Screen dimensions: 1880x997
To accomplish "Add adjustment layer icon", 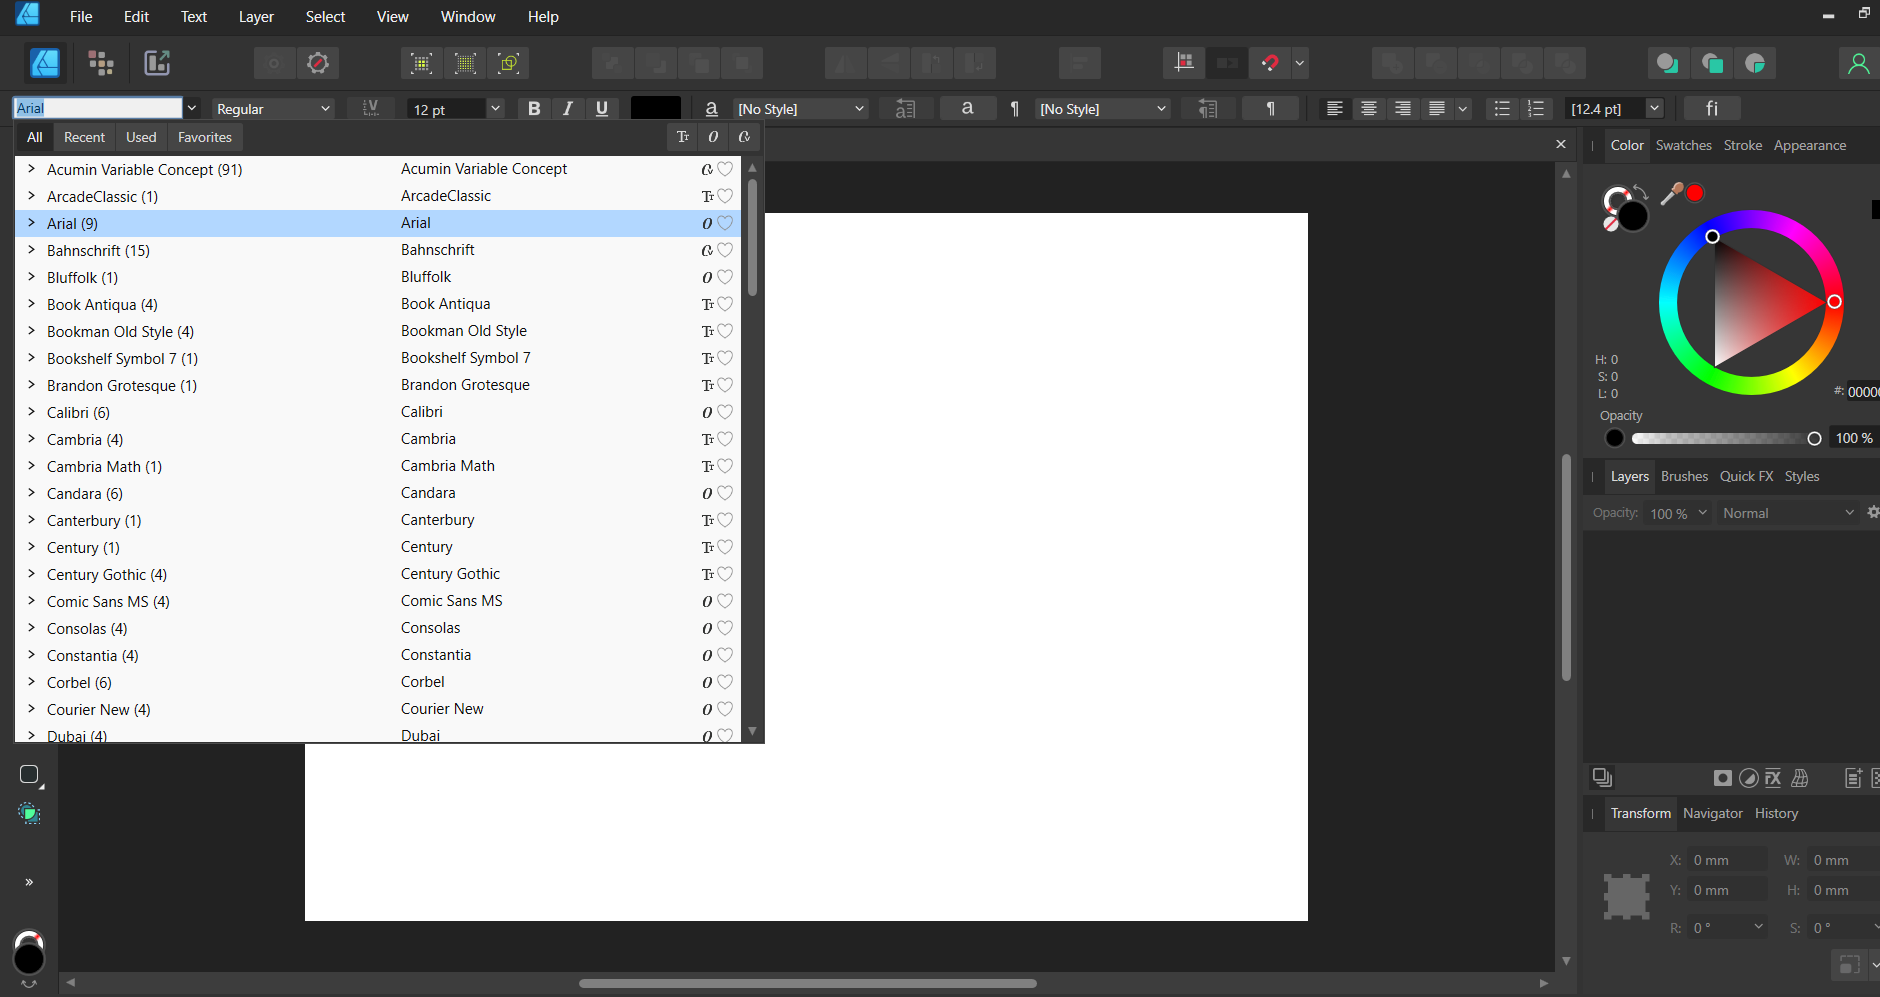I will pos(1748,778).
